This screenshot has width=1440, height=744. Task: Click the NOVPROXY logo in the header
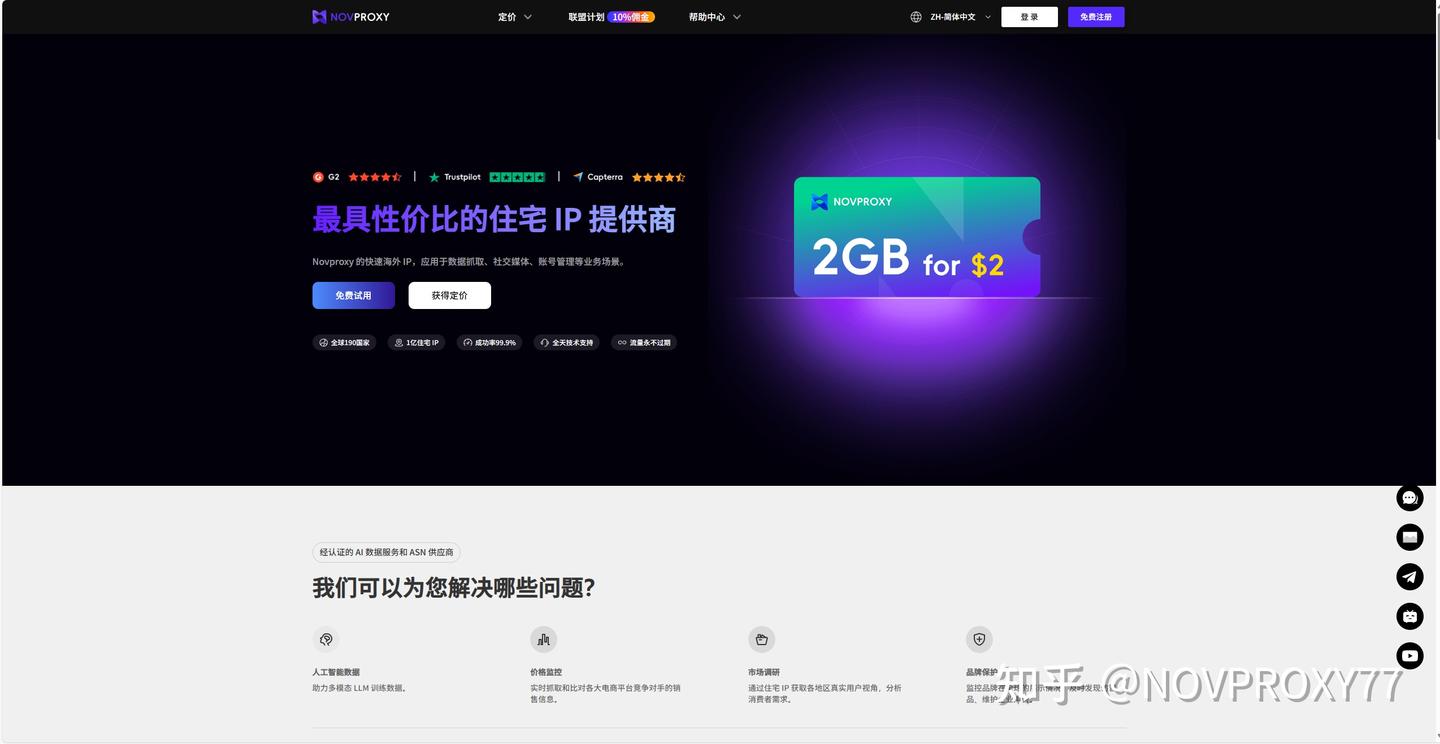tap(349, 16)
